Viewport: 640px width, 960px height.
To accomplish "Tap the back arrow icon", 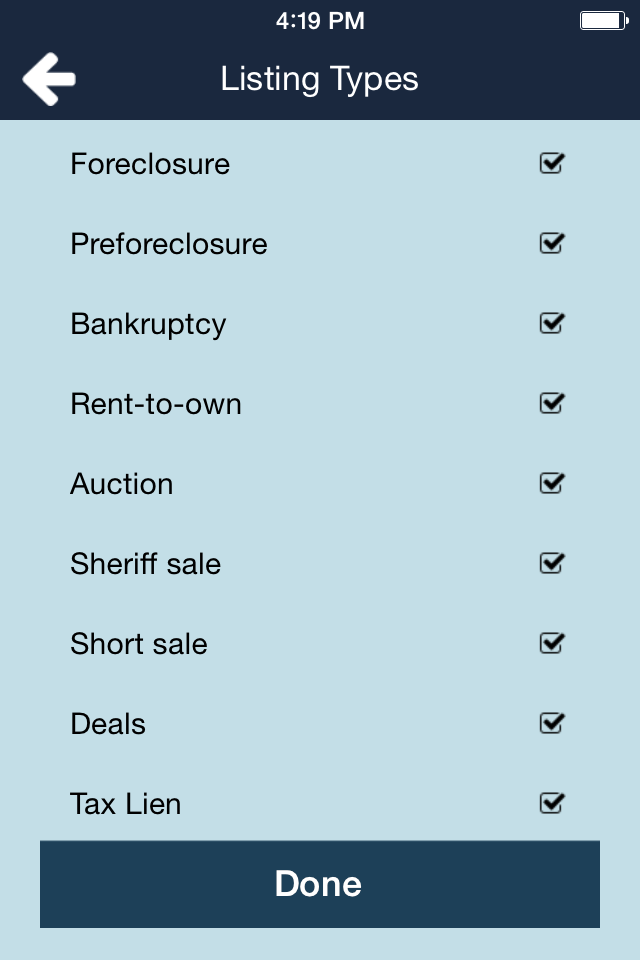I will 49,79.
